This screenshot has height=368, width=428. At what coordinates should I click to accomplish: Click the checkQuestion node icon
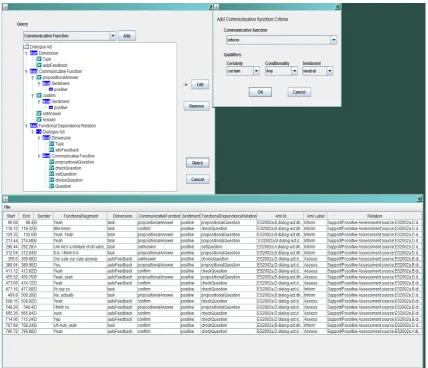[52, 168]
